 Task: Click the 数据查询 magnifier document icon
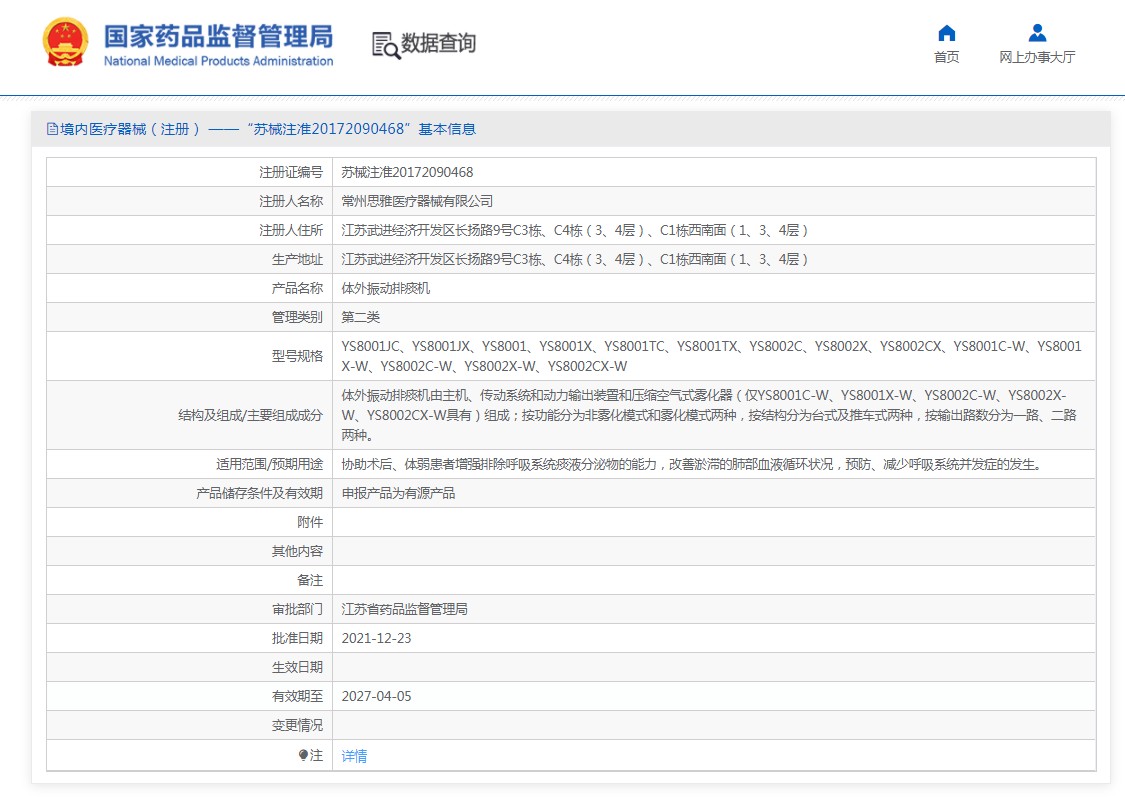pos(385,45)
